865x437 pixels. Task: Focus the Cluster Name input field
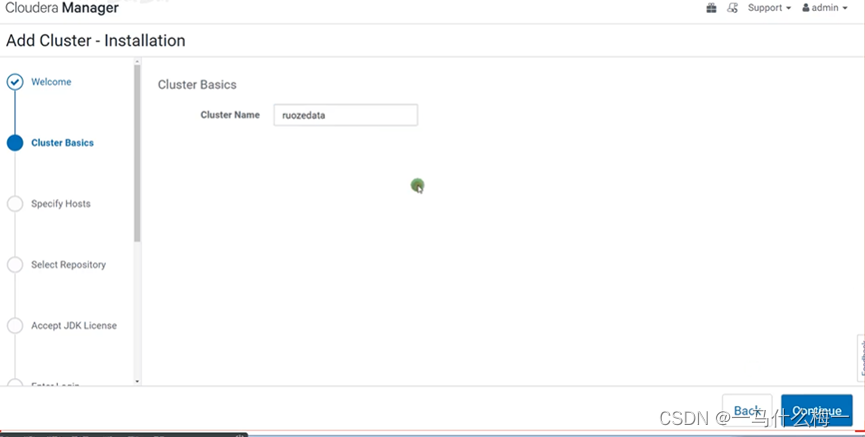coord(345,115)
